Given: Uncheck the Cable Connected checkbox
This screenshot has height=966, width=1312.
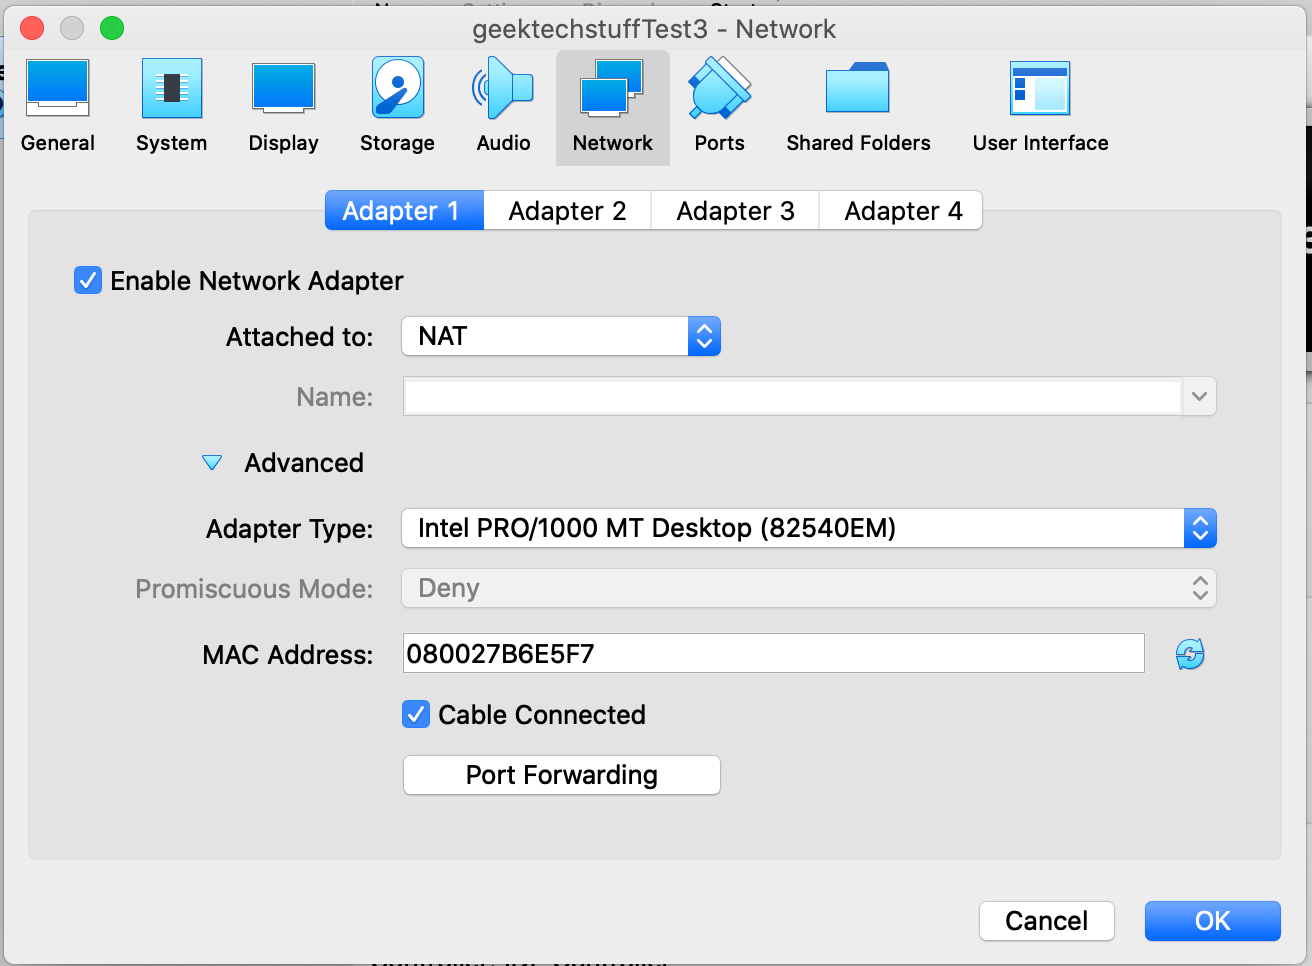Looking at the screenshot, I should click(415, 714).
